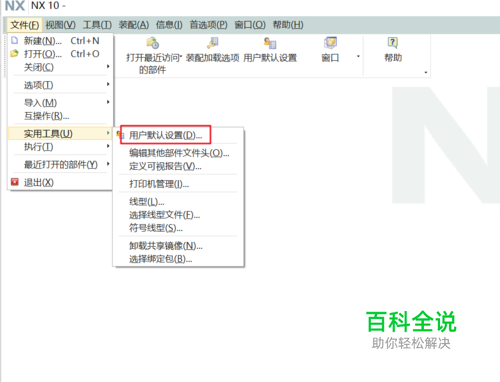Choose 退出(X) to exit NX
The width and height of the screenshot is (500, 382).
(61, 182)
